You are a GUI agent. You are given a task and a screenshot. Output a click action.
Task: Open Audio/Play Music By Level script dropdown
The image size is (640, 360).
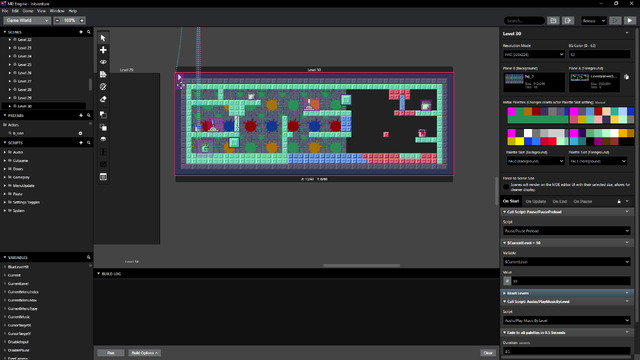click(567, 320)
